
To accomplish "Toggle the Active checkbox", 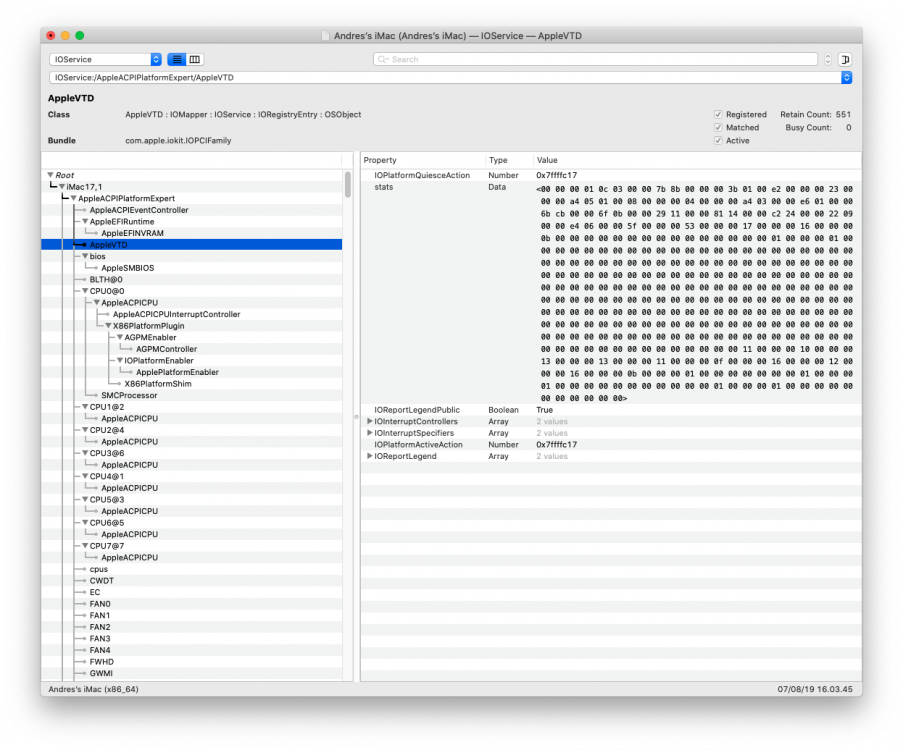I will pos(718,141).
